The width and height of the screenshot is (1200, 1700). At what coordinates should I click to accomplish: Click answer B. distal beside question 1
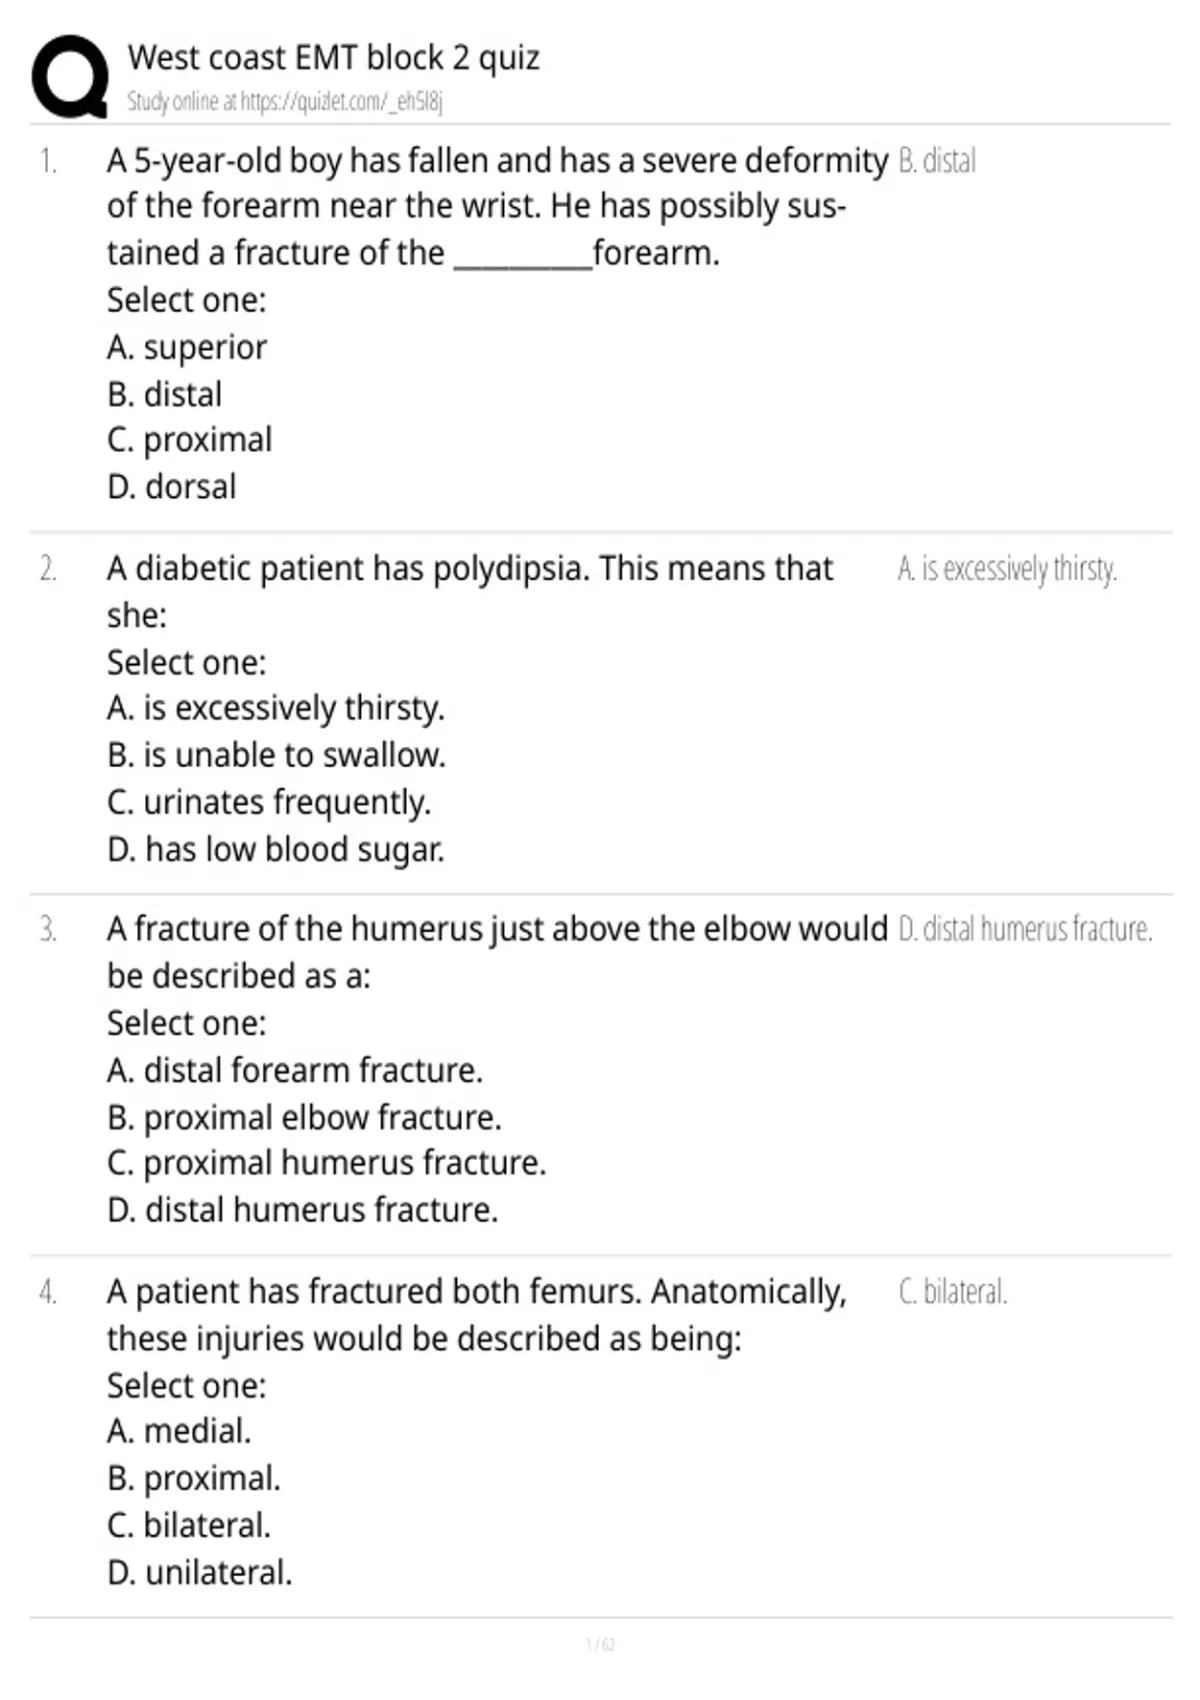[x=937, y=161]
